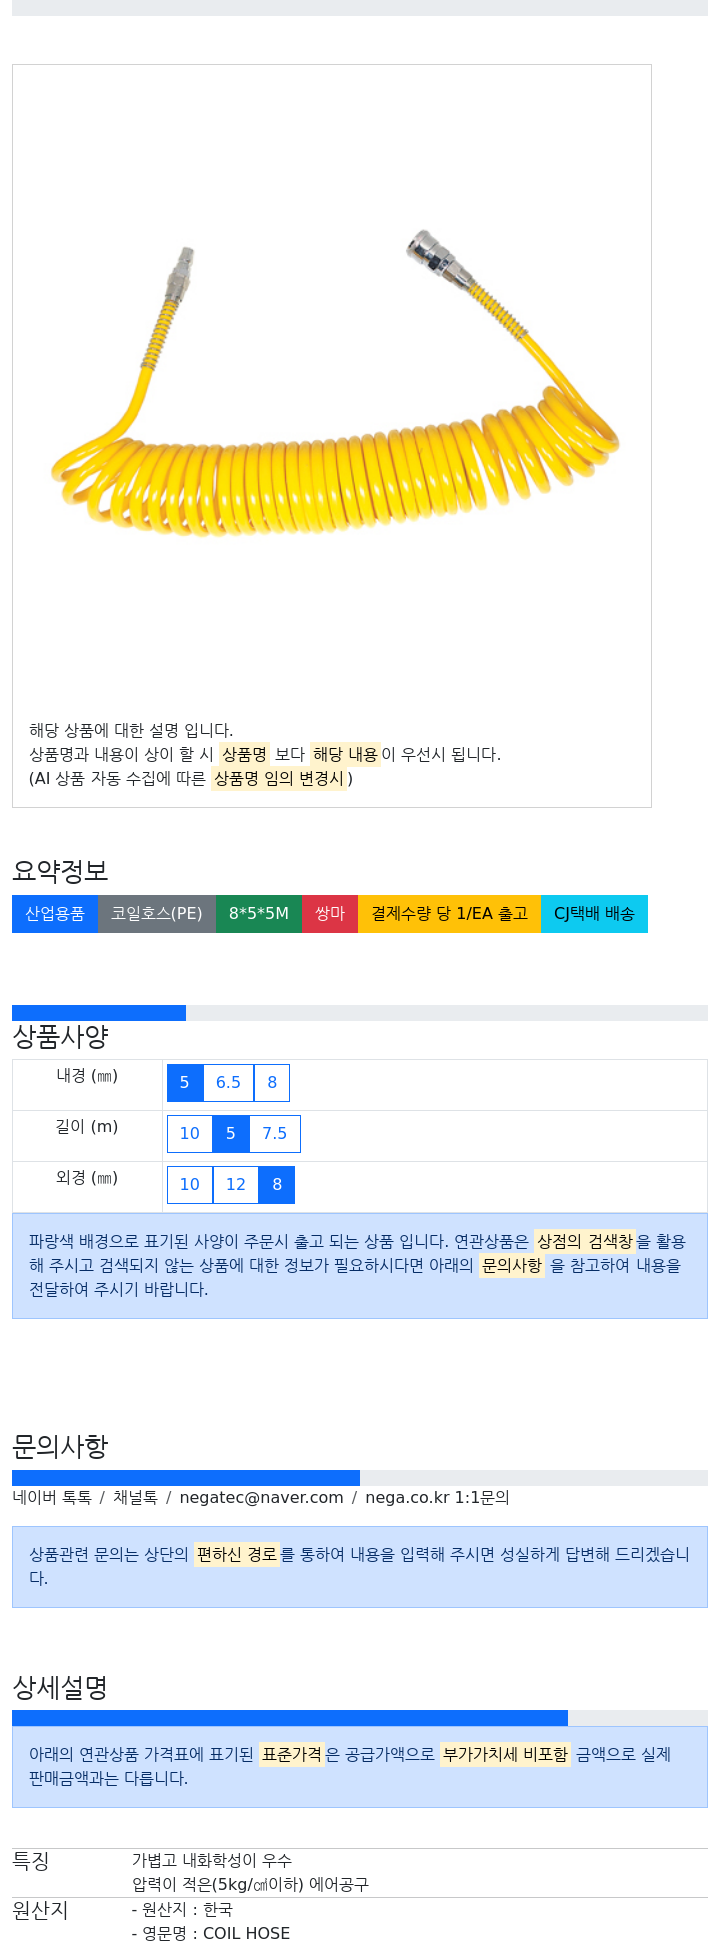Choose inner diameter 8 option

[x=272, y=1083]
